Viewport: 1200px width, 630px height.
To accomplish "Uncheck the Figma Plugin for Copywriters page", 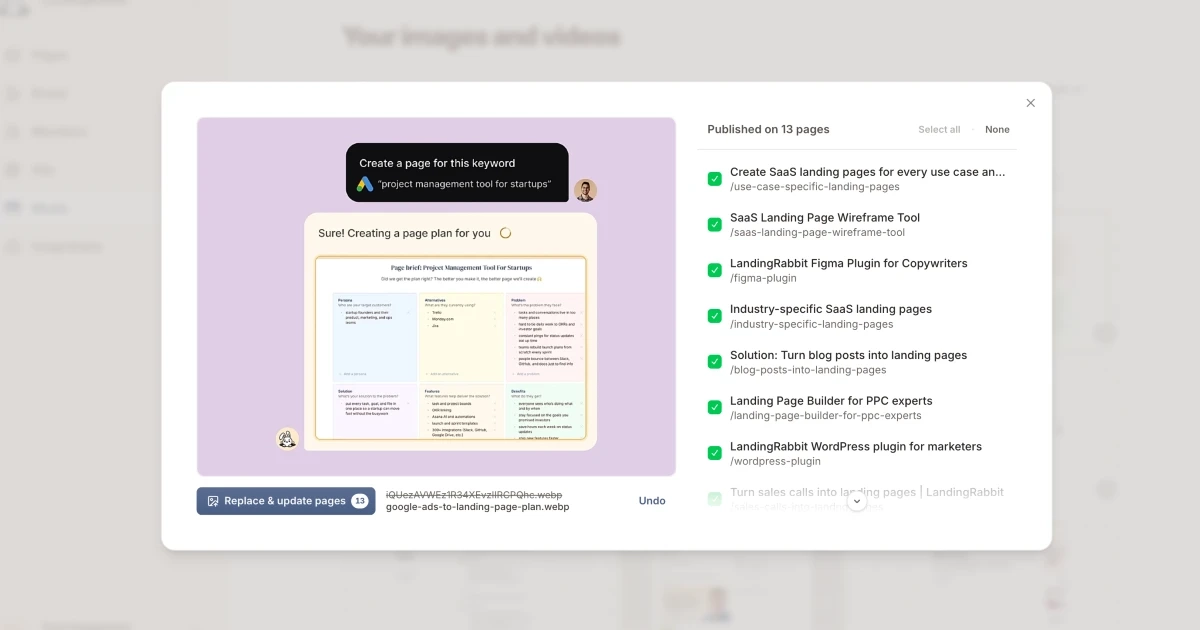I will pos(715,270).
